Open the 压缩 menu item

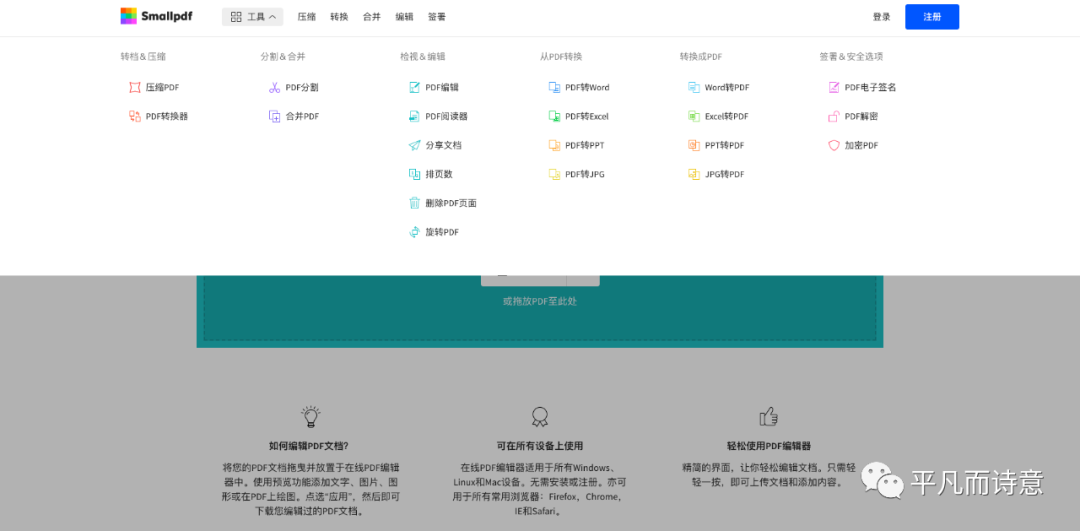tap(306, 17)
